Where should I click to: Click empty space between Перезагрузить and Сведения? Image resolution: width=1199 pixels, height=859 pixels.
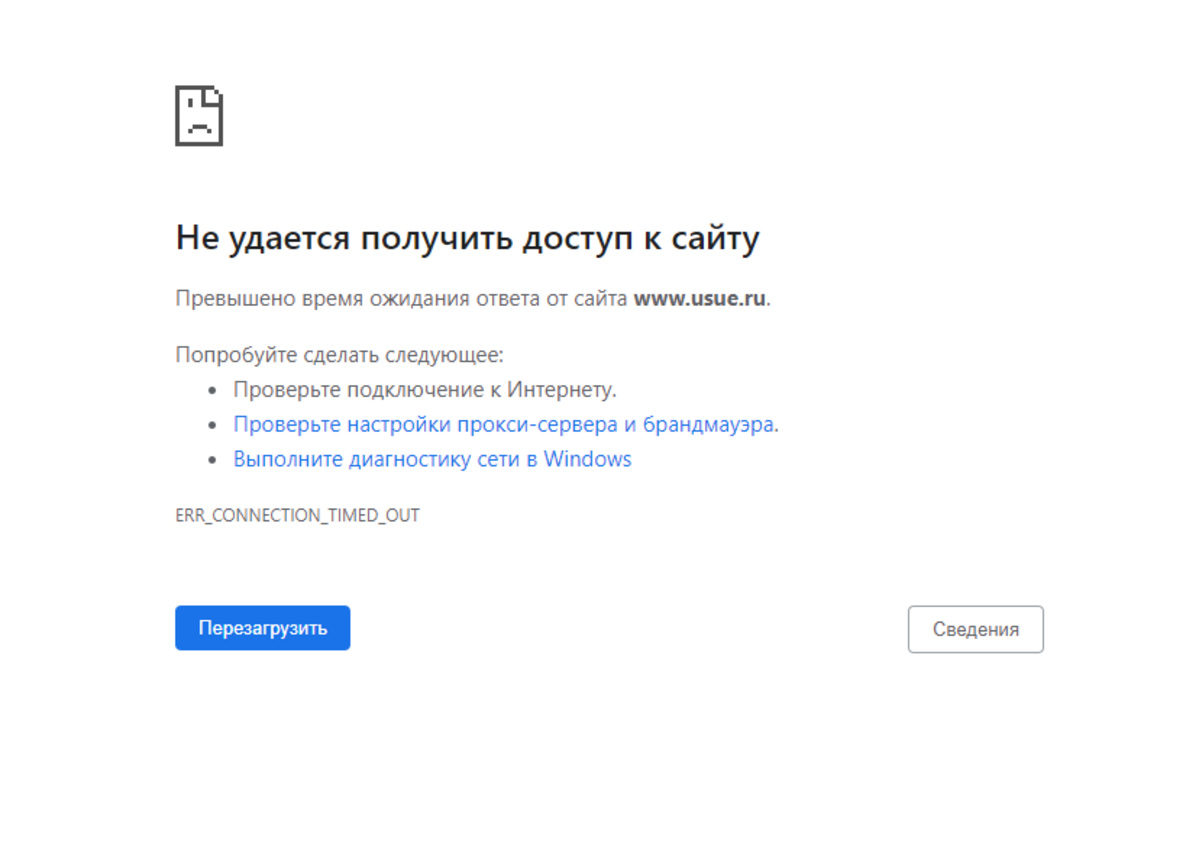click(628, 629)
